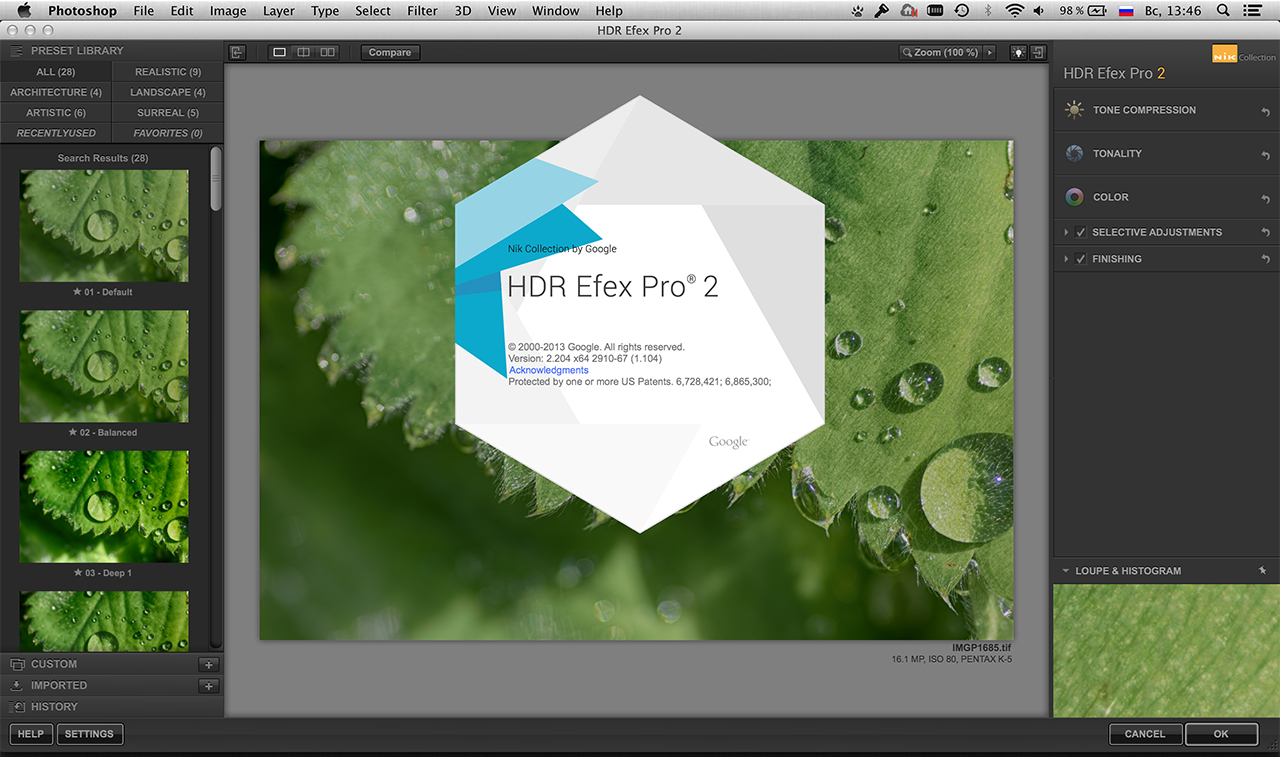Reset Color with its undo arrow
Viewport: 1280px width, 757px height.
[1265, 199]
